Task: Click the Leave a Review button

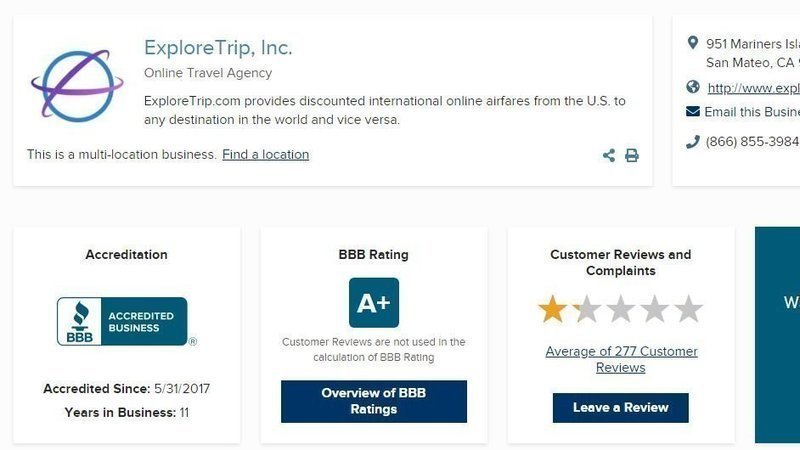Action: [x=620, y=408]
